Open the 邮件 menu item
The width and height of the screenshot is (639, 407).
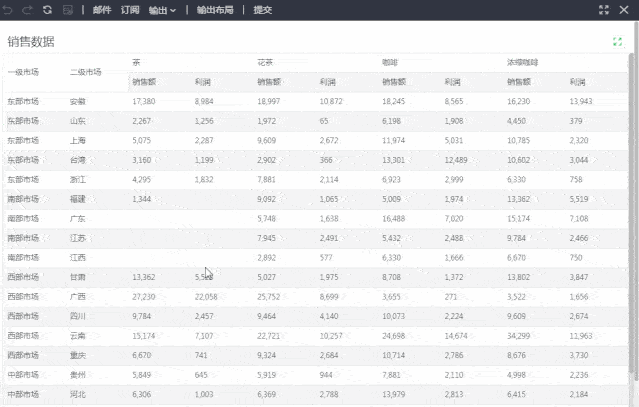tap(102, 10)
